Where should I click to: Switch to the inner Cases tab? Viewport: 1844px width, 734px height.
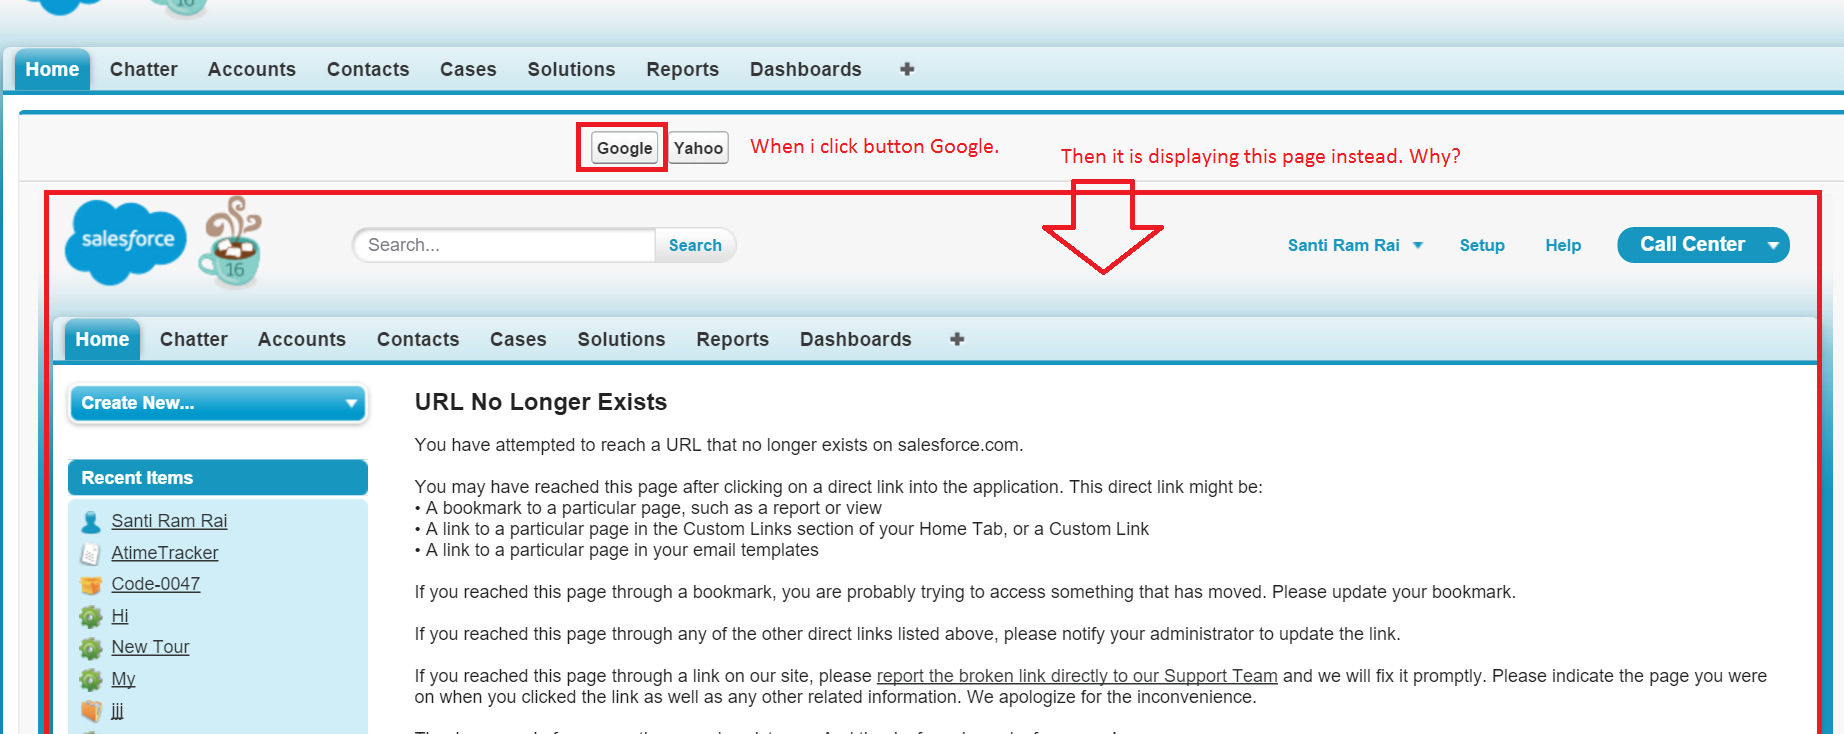[x=518, y=339]
